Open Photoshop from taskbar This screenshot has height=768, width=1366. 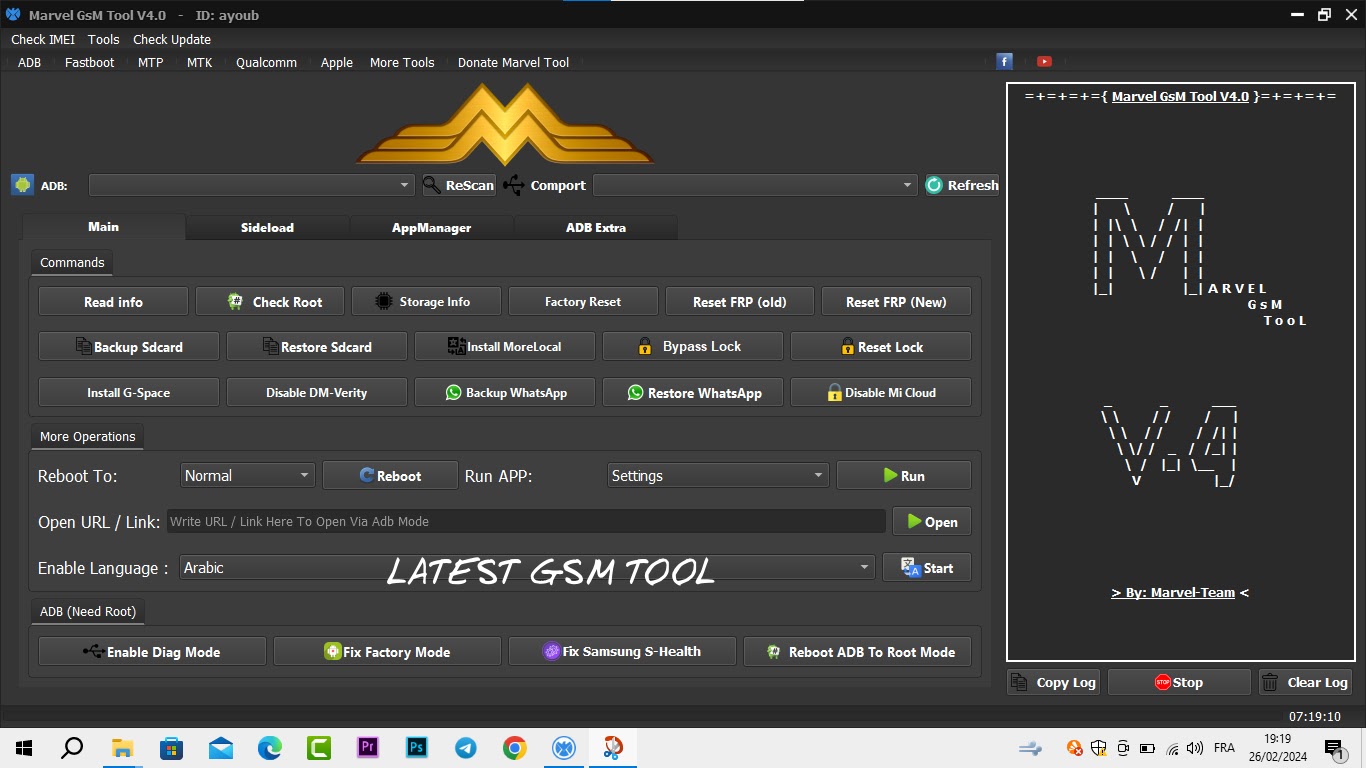tap(417, 748)
